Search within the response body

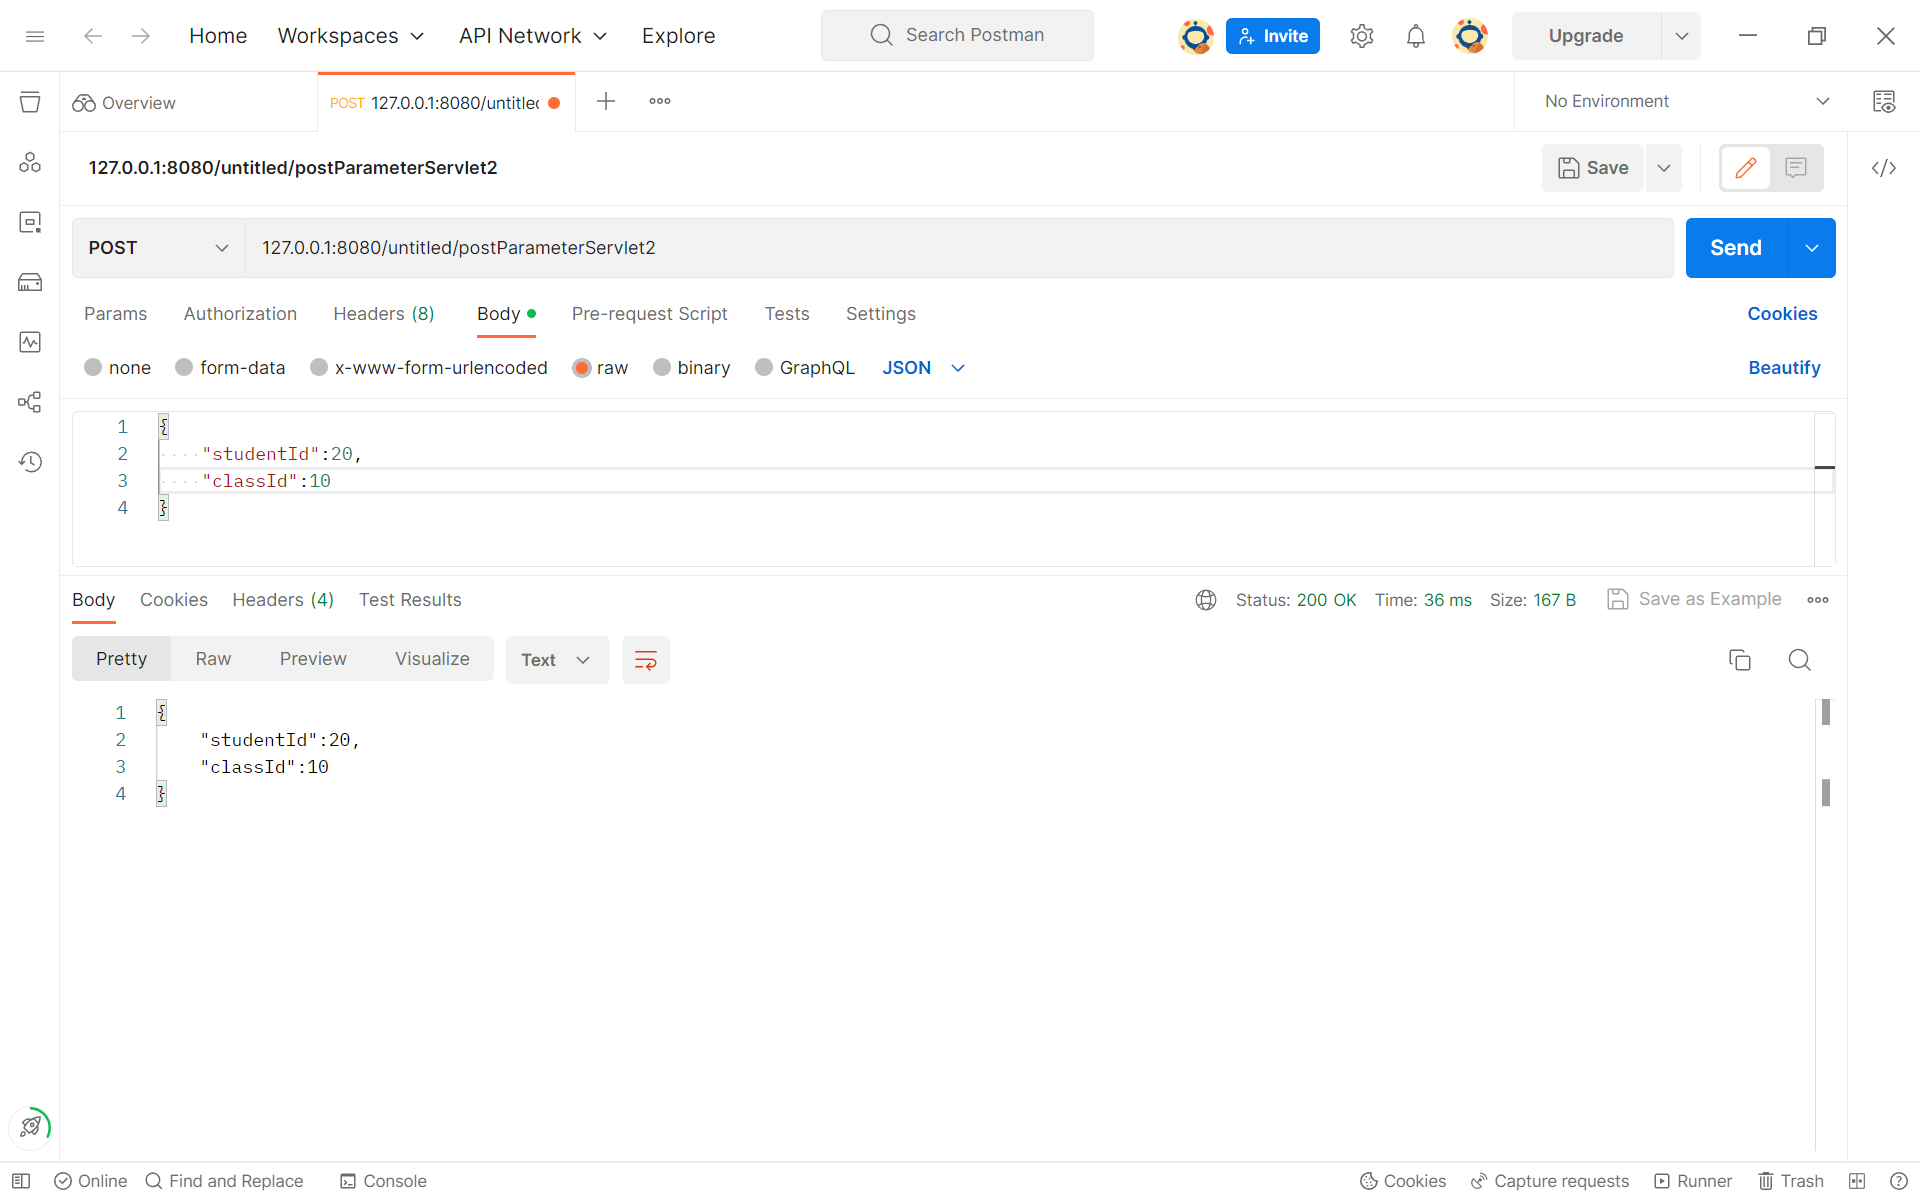(1799, 660)
